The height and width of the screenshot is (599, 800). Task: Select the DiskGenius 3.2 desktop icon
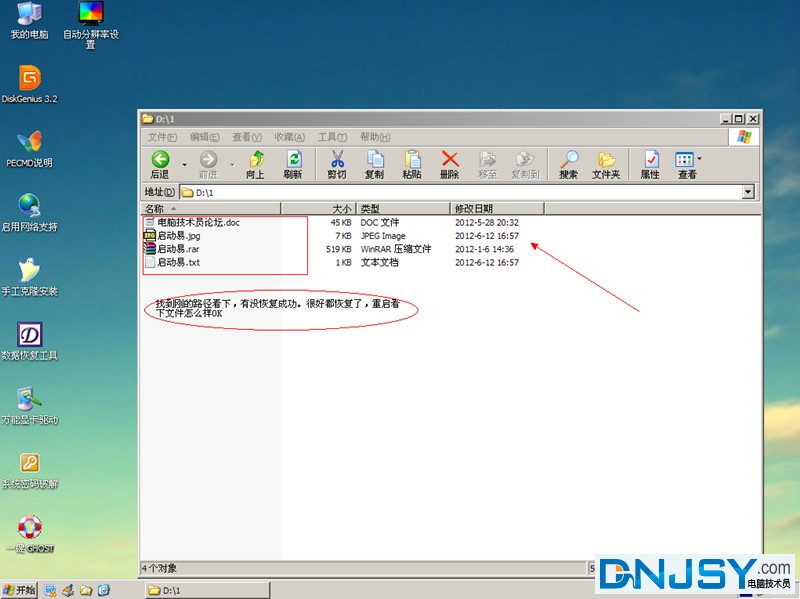29,78
